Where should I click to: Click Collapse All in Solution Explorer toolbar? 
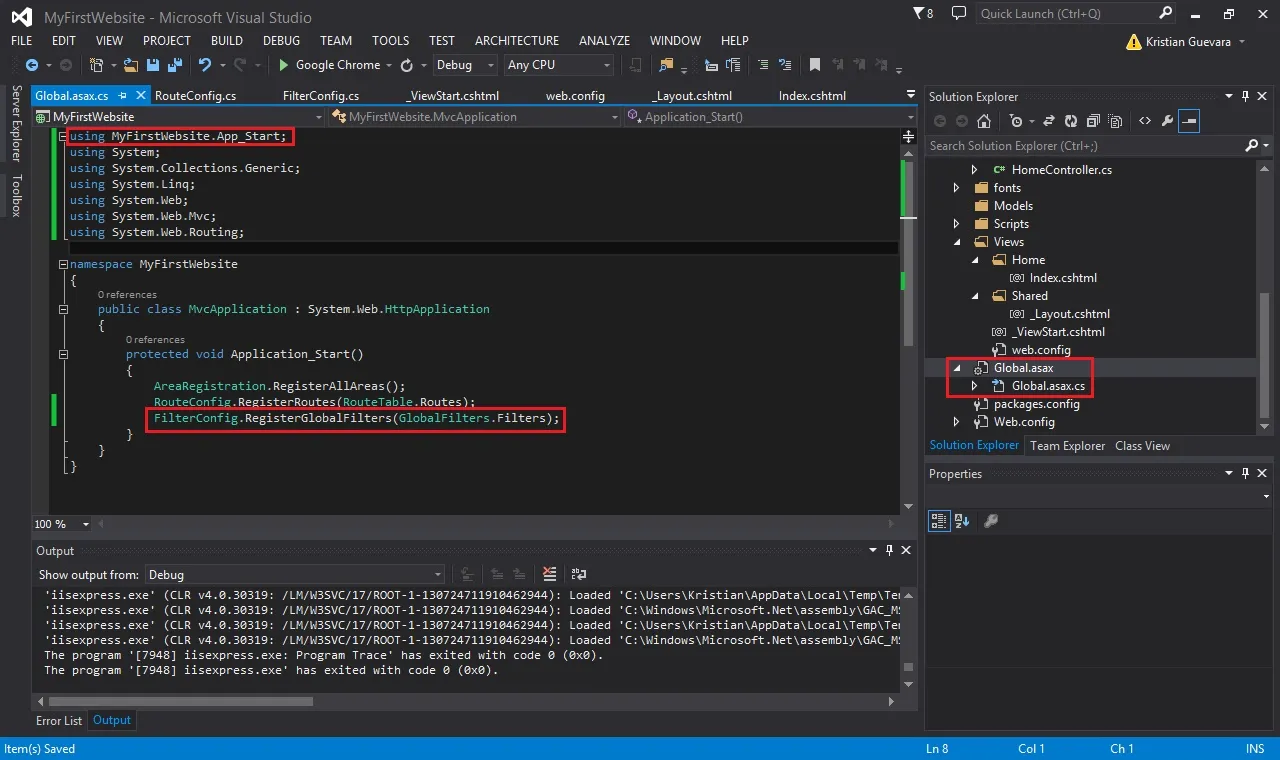[1093, 121]
